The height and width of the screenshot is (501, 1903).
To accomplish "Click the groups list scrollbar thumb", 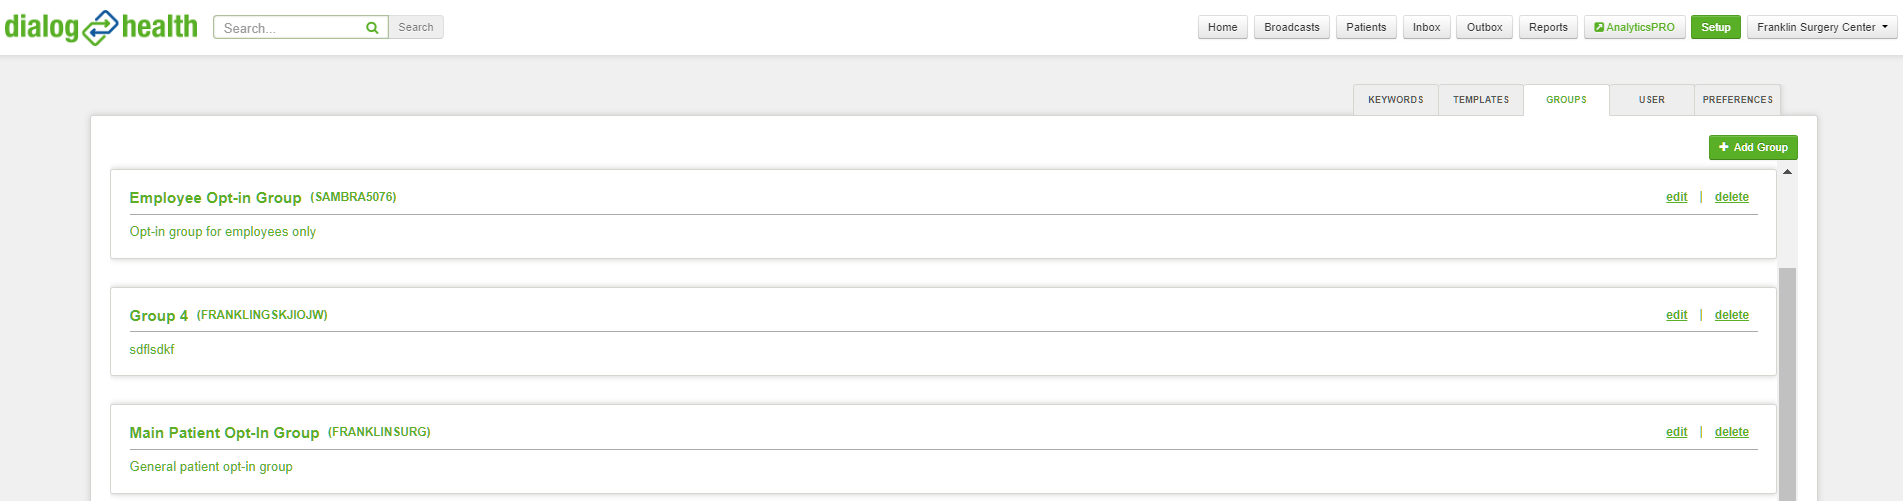I will (x=1787, y=384).
